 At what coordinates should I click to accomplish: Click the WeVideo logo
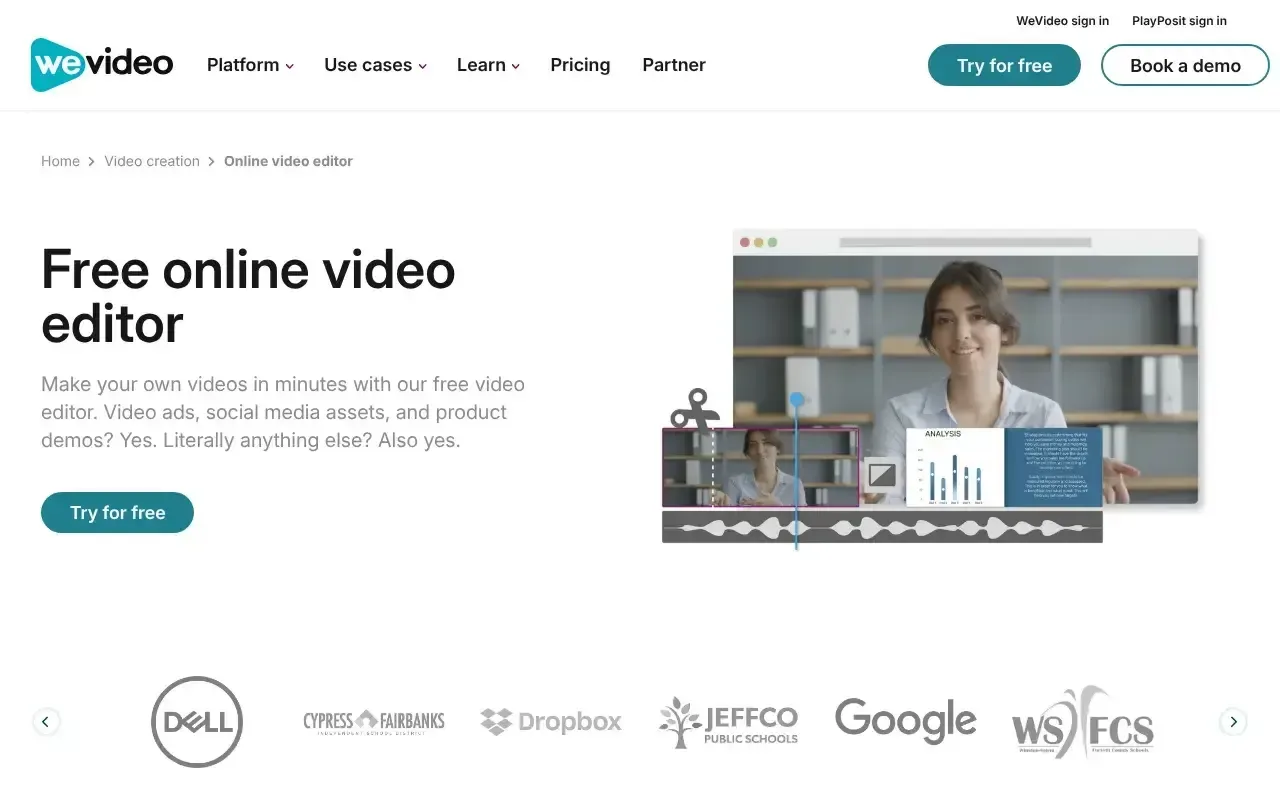click(x=100, y=63)
